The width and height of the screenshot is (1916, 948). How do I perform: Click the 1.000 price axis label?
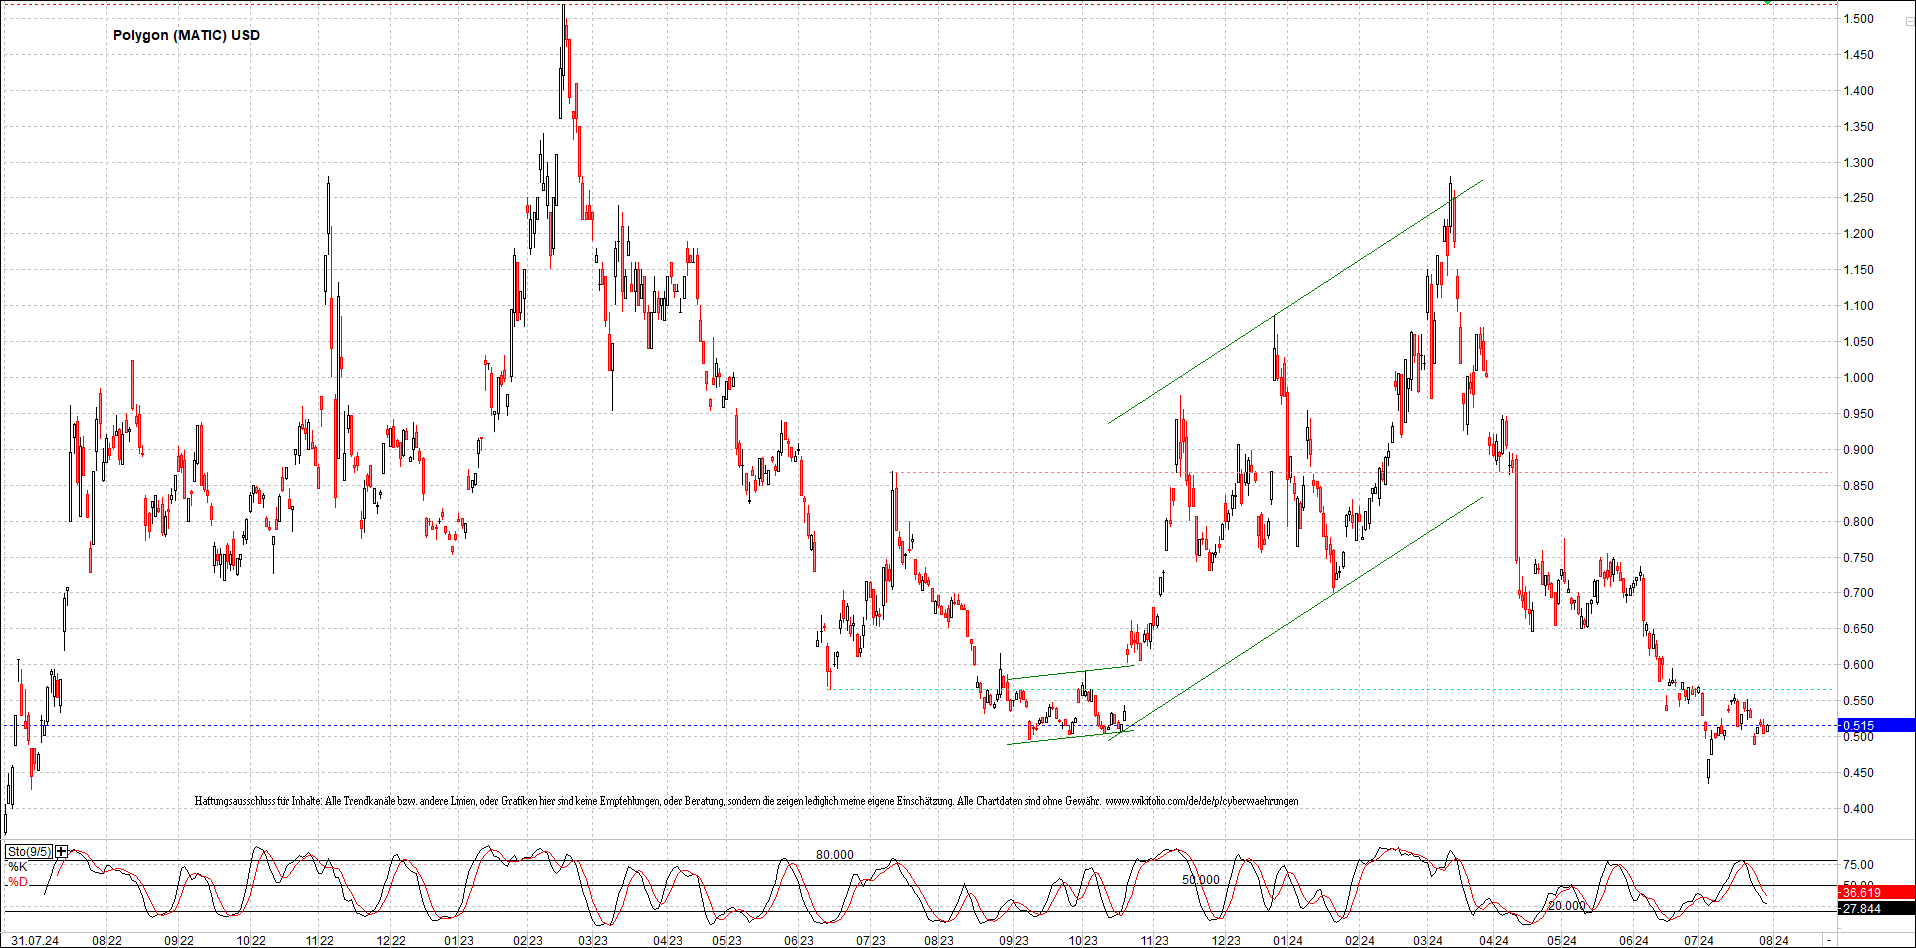coord(1859,378)
